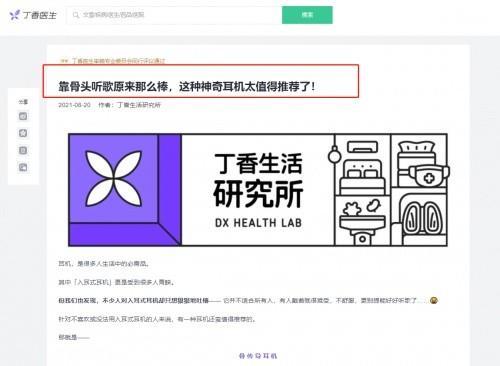Click the green search button
The width and height of the screenshot is (500, 366).
307,15
